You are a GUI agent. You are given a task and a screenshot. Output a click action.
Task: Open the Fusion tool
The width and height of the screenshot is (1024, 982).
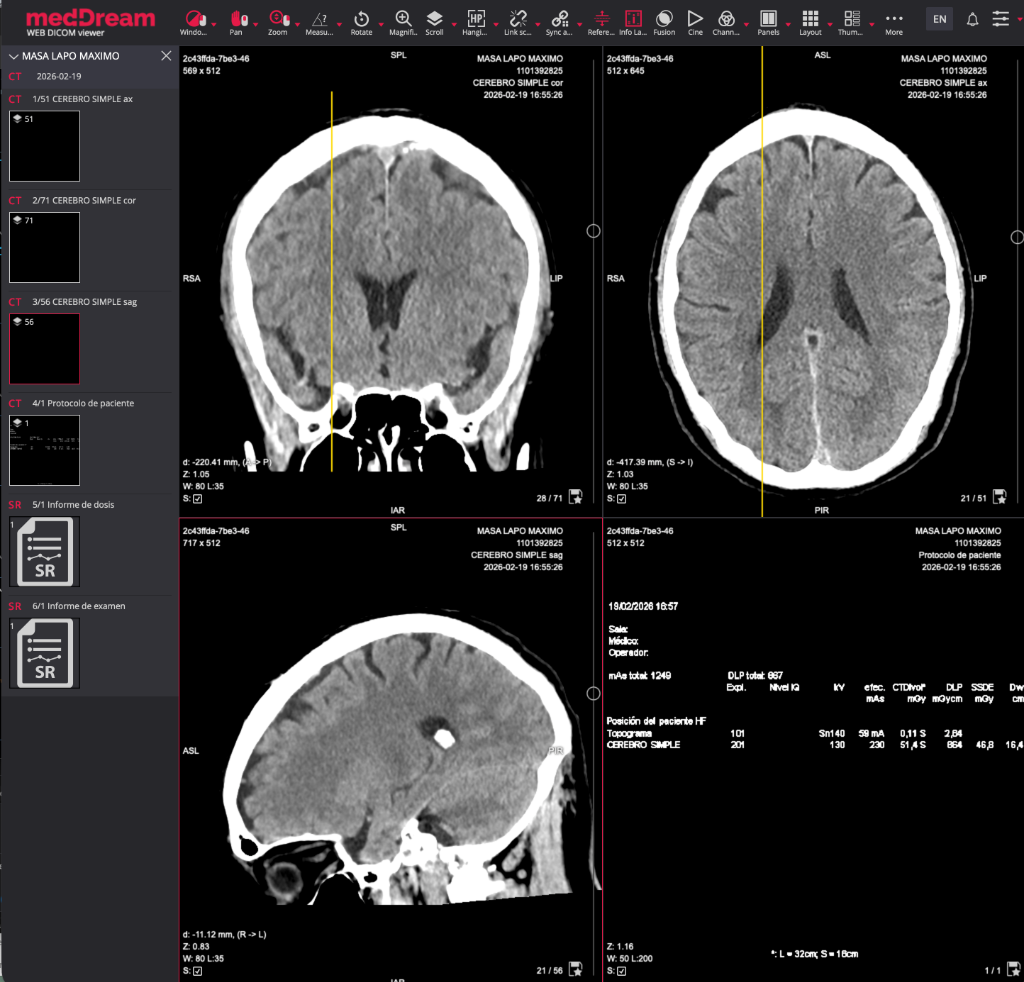664,22
